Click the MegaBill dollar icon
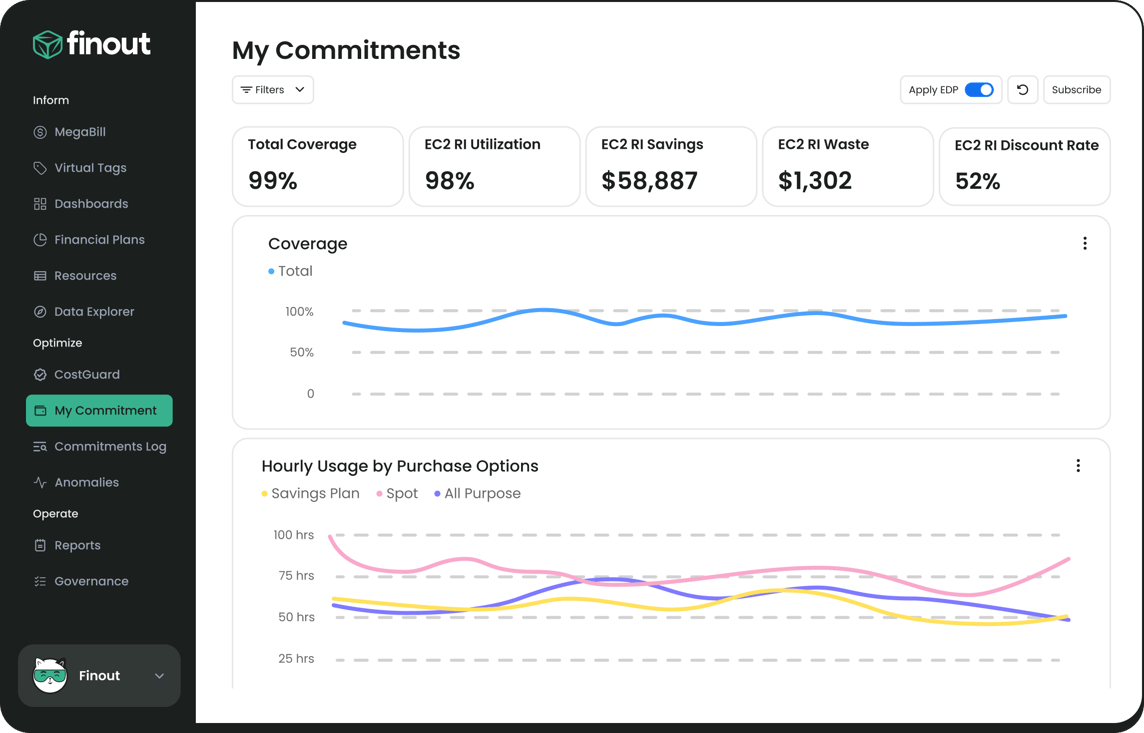Viewport: 1144px width, 733px height. tap(40, 132)
